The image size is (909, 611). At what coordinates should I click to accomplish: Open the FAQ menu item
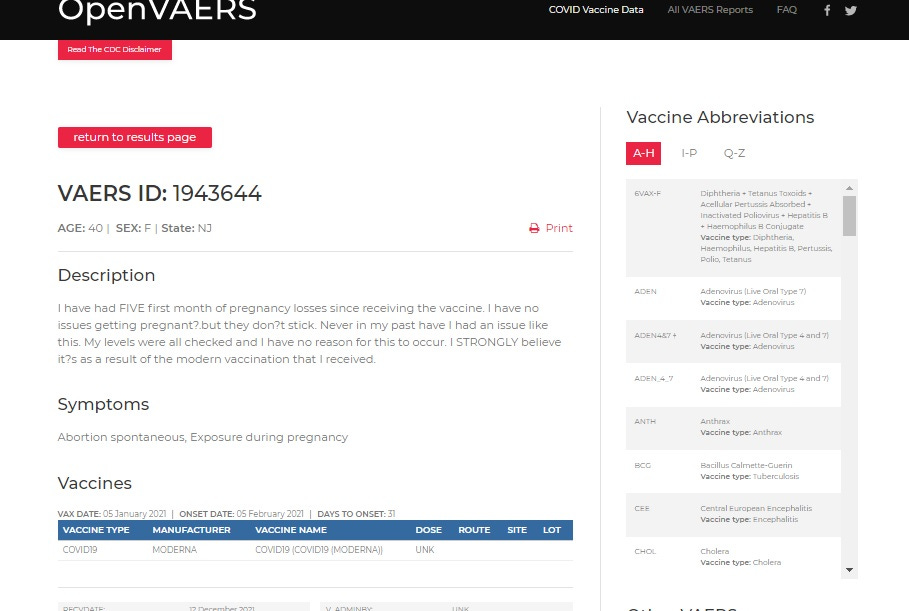[x=787, y=10]
